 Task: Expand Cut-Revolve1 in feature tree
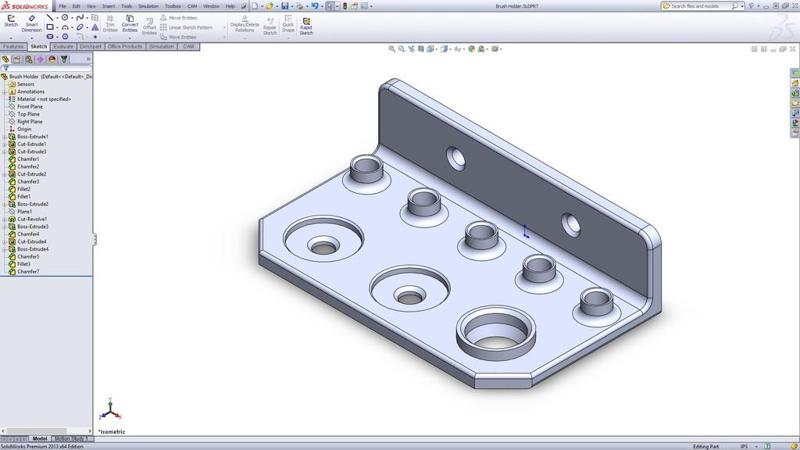[5, 219]
